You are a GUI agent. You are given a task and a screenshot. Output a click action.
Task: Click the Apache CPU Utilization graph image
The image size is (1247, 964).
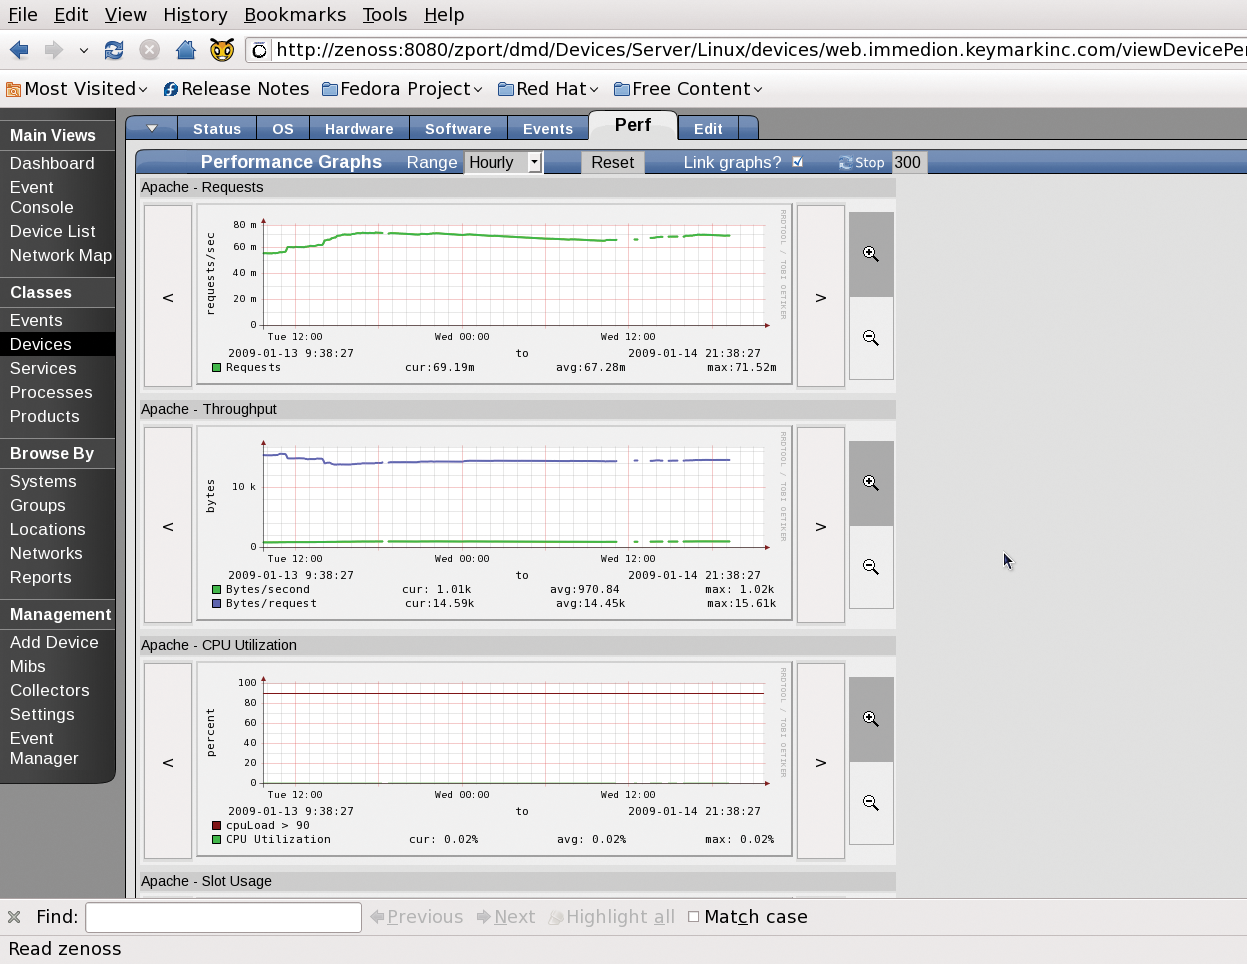coord(494,760)
